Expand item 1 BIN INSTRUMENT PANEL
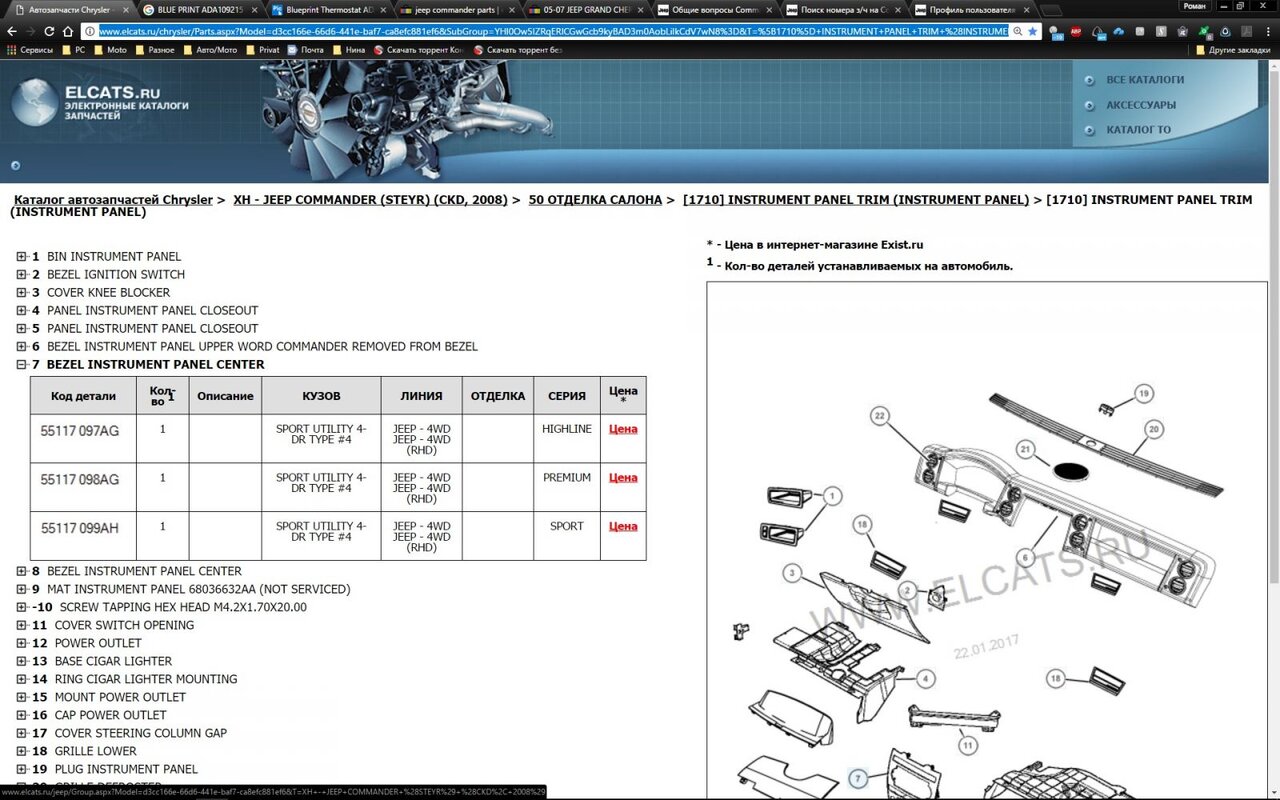The image size is (1280, 800). point(21,257)
